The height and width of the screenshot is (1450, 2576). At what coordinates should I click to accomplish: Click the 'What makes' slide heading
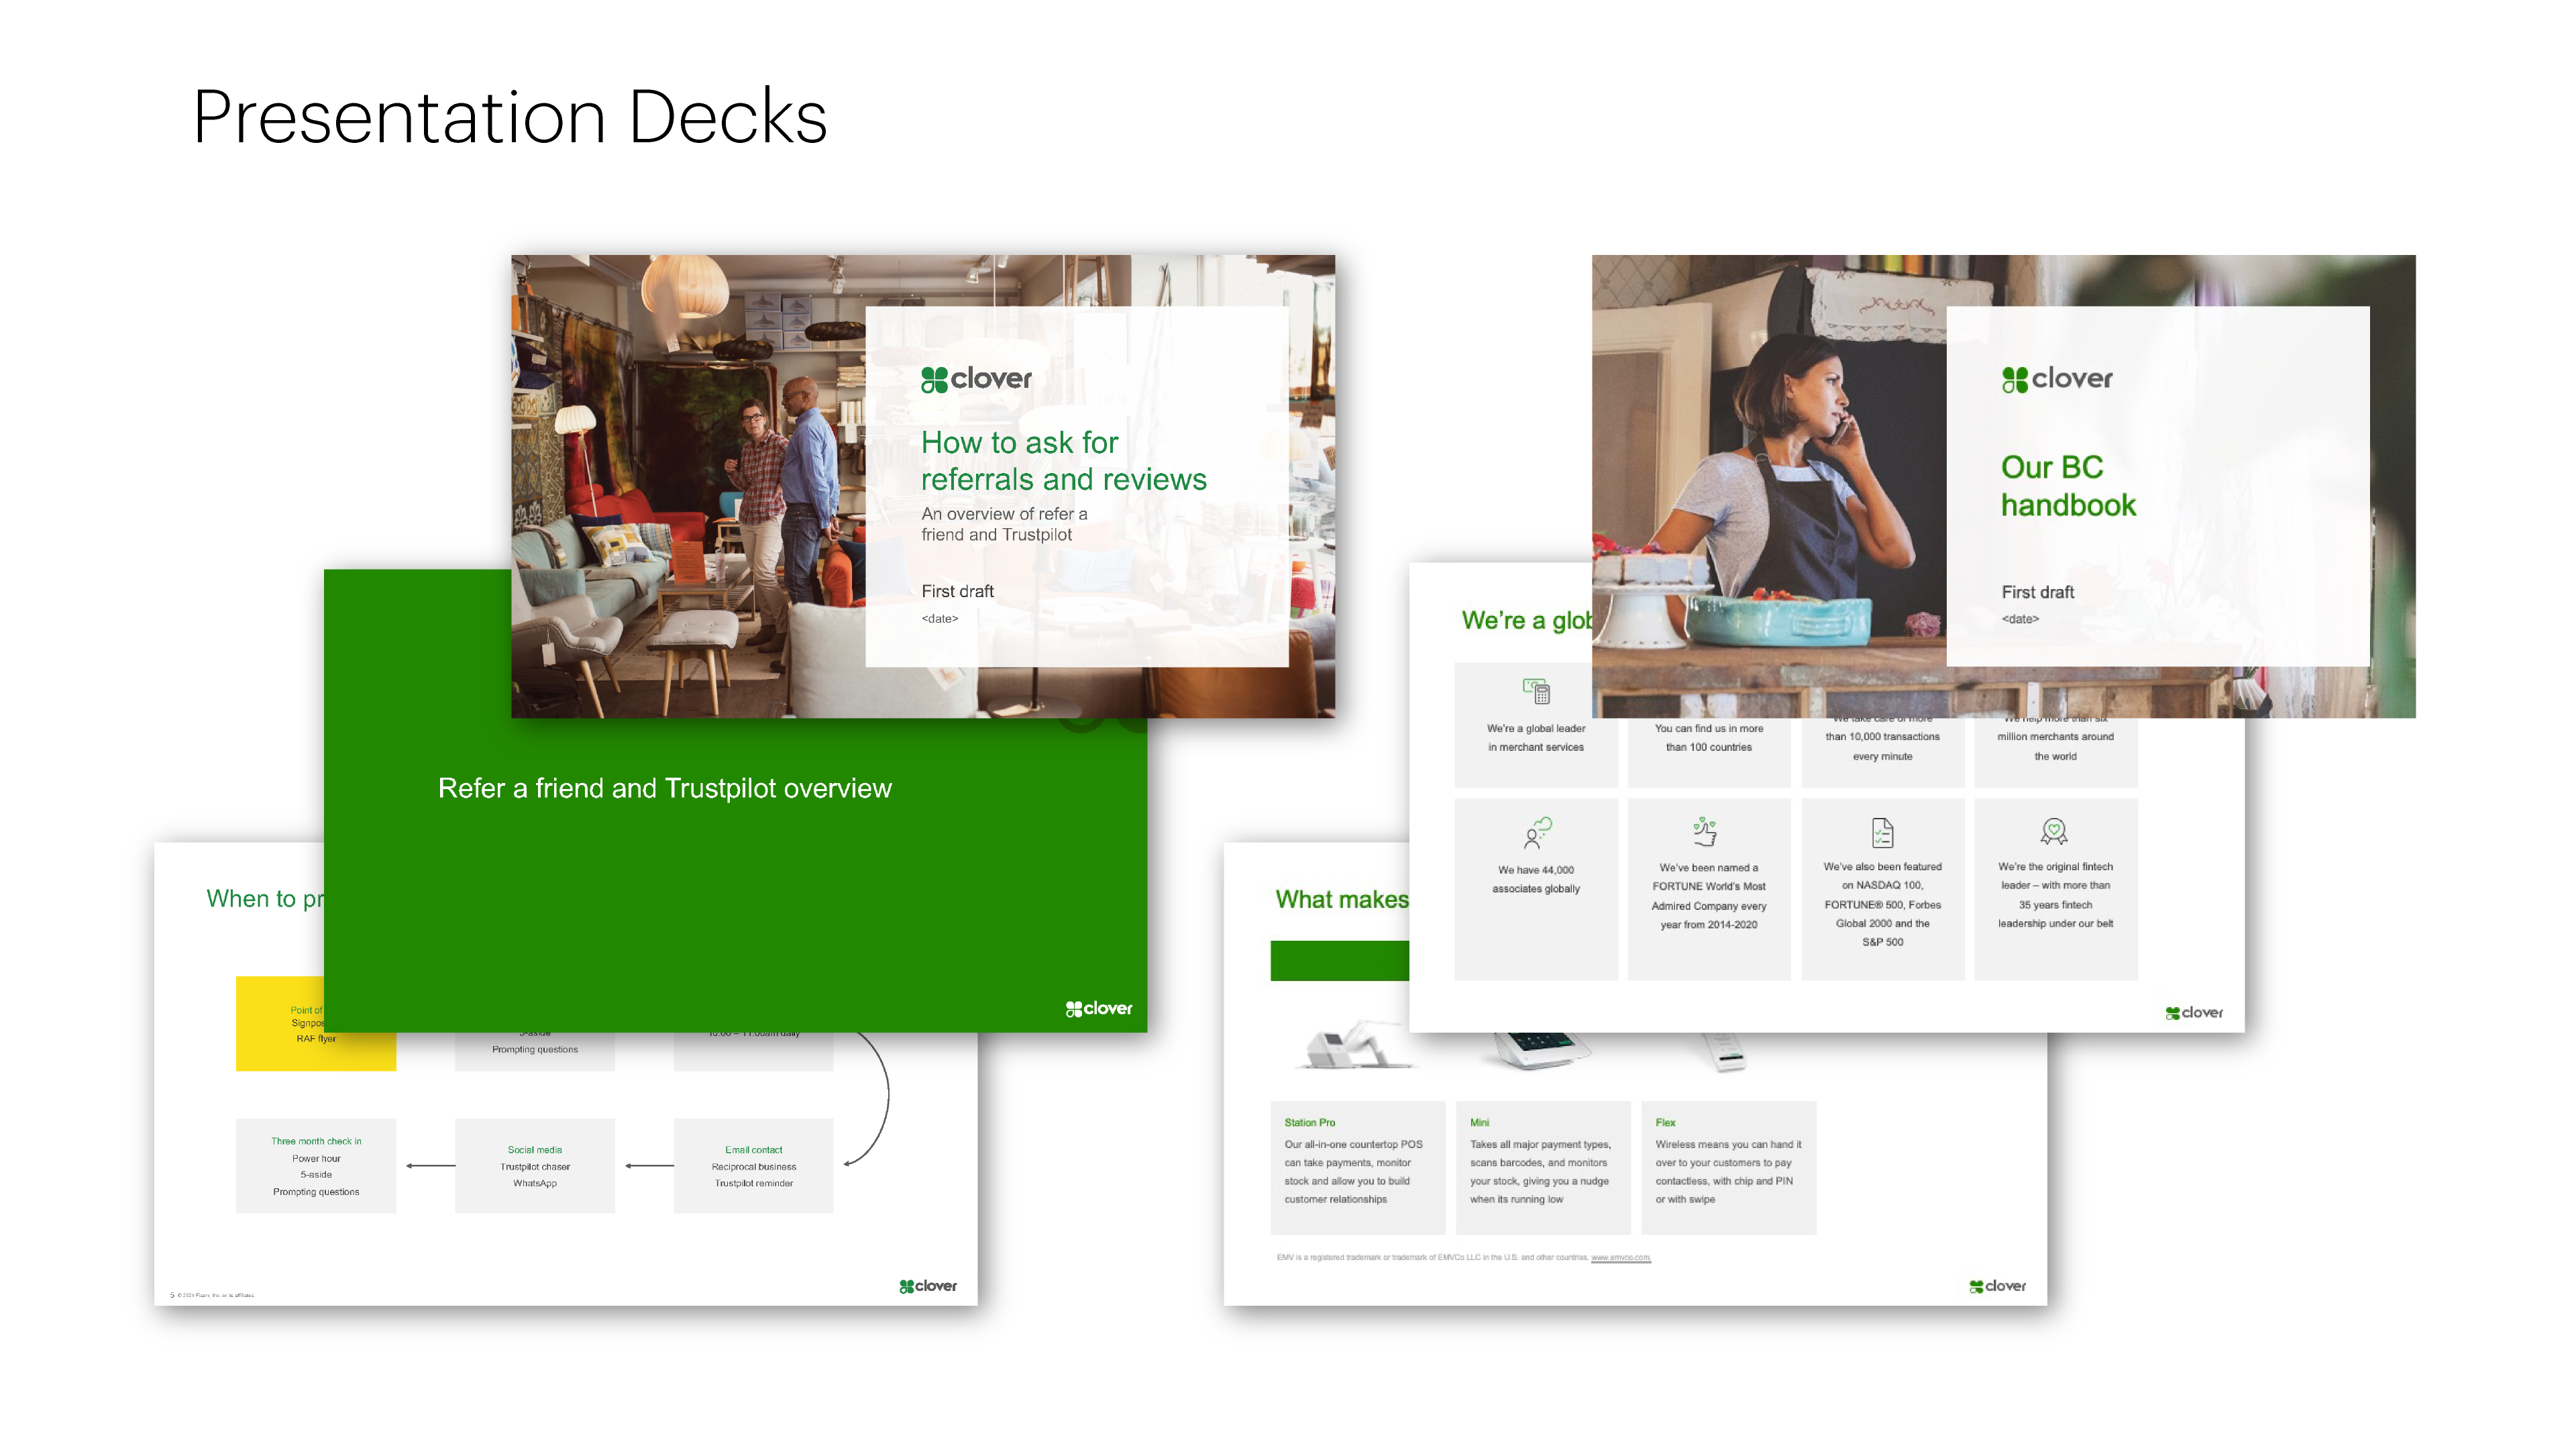[x=1341, y=899]
